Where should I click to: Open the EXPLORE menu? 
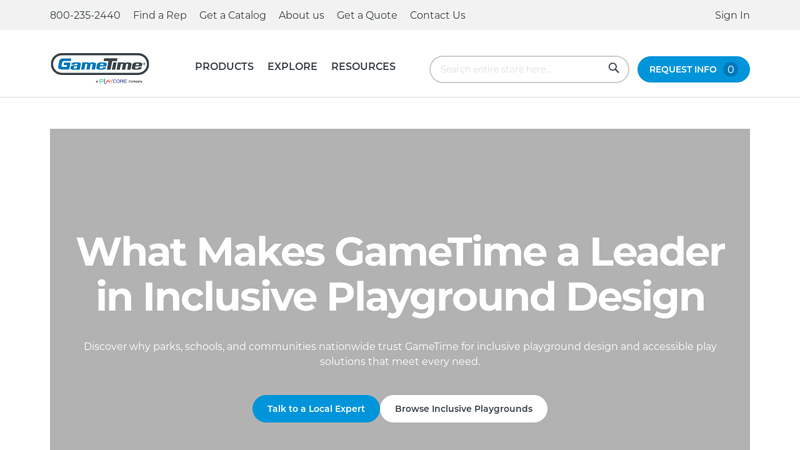tap(292, 66)
